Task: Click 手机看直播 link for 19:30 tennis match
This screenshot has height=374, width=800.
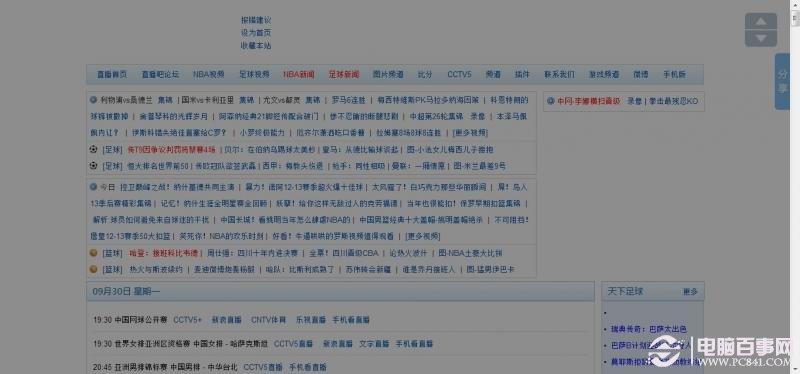Action: (351, 320)
